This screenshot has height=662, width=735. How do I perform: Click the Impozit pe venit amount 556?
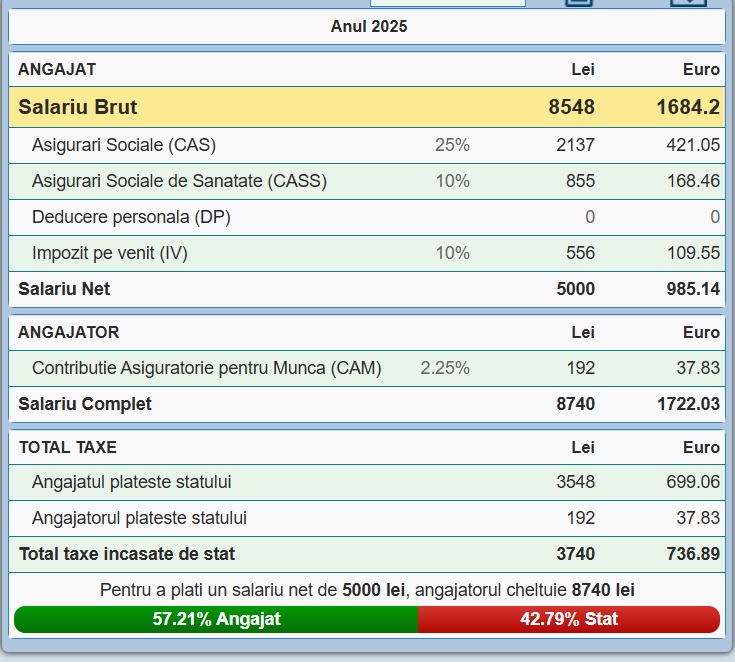pyautogui.click(x=580, y=253)
